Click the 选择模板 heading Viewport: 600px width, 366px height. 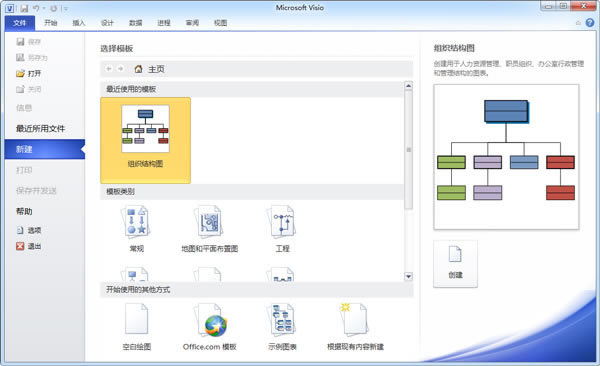pos(117,49)
